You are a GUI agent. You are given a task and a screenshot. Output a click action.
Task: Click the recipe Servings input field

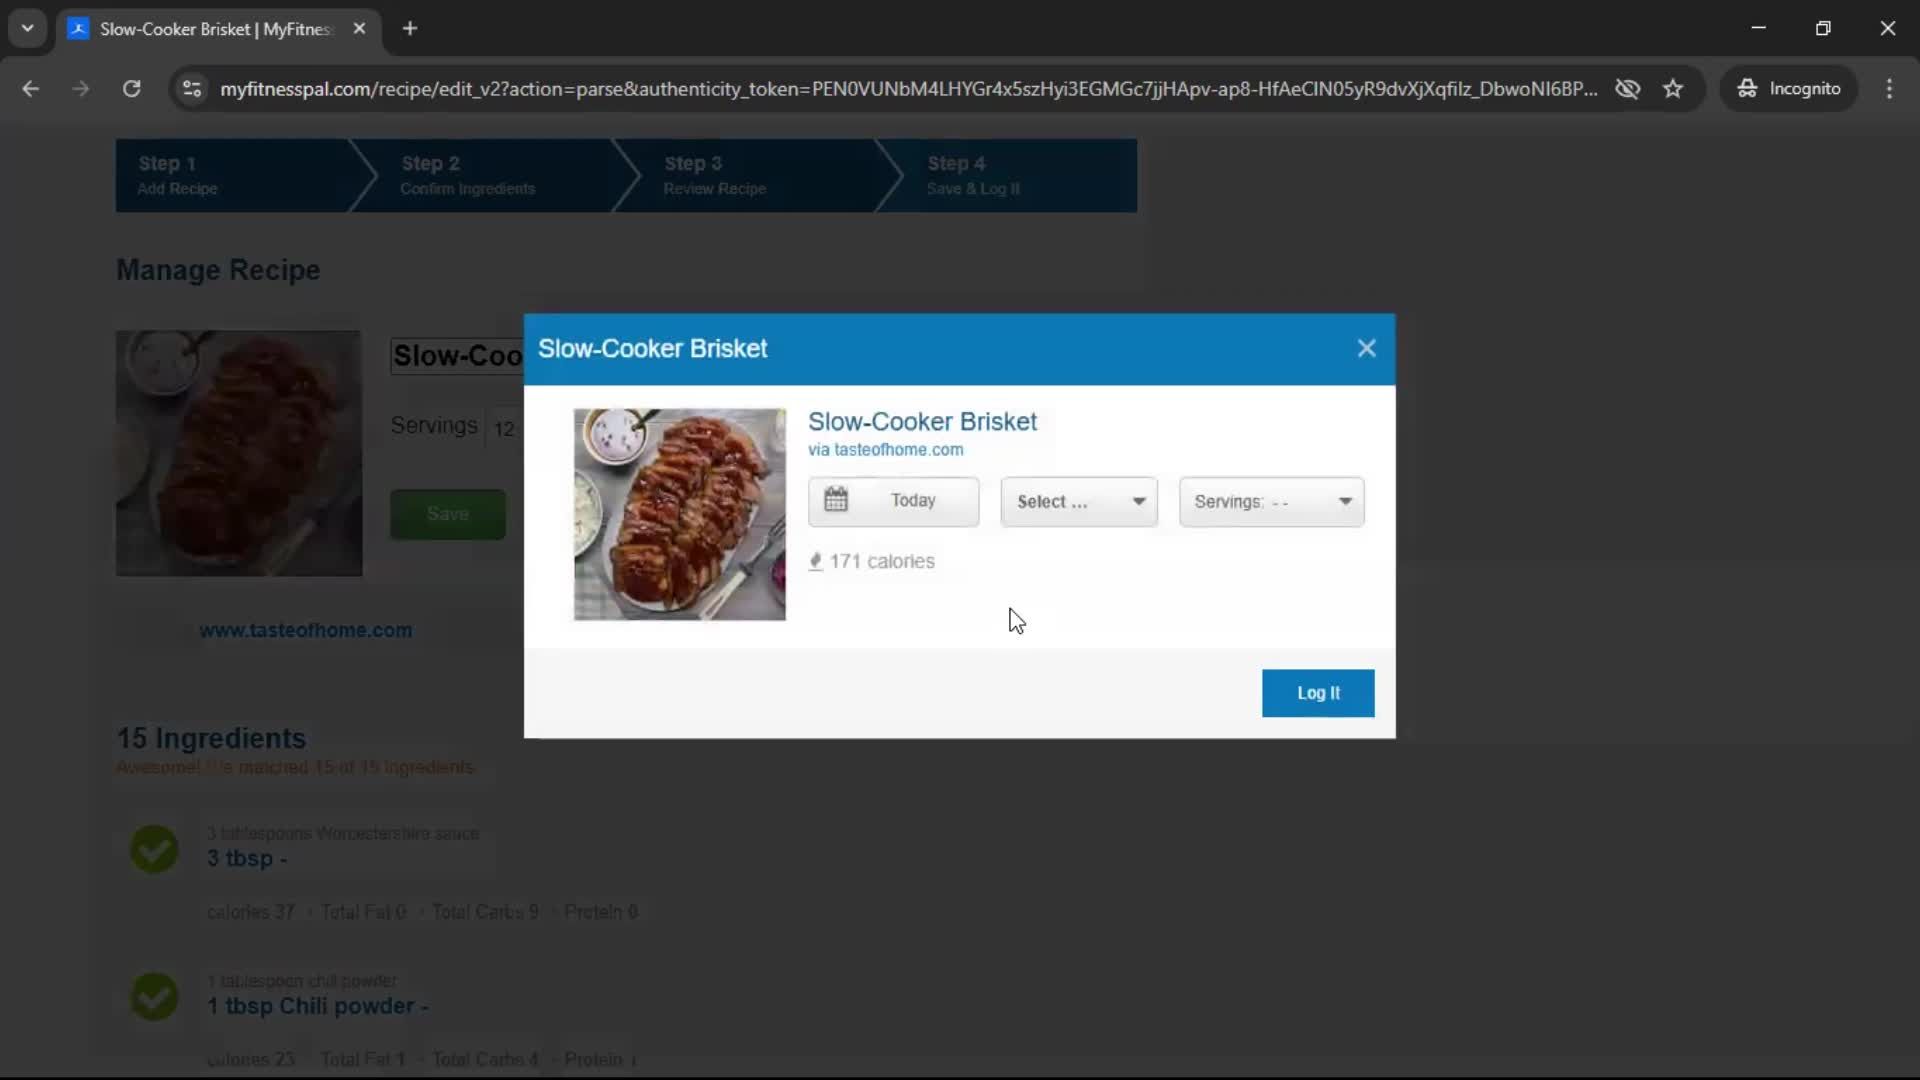504,428
